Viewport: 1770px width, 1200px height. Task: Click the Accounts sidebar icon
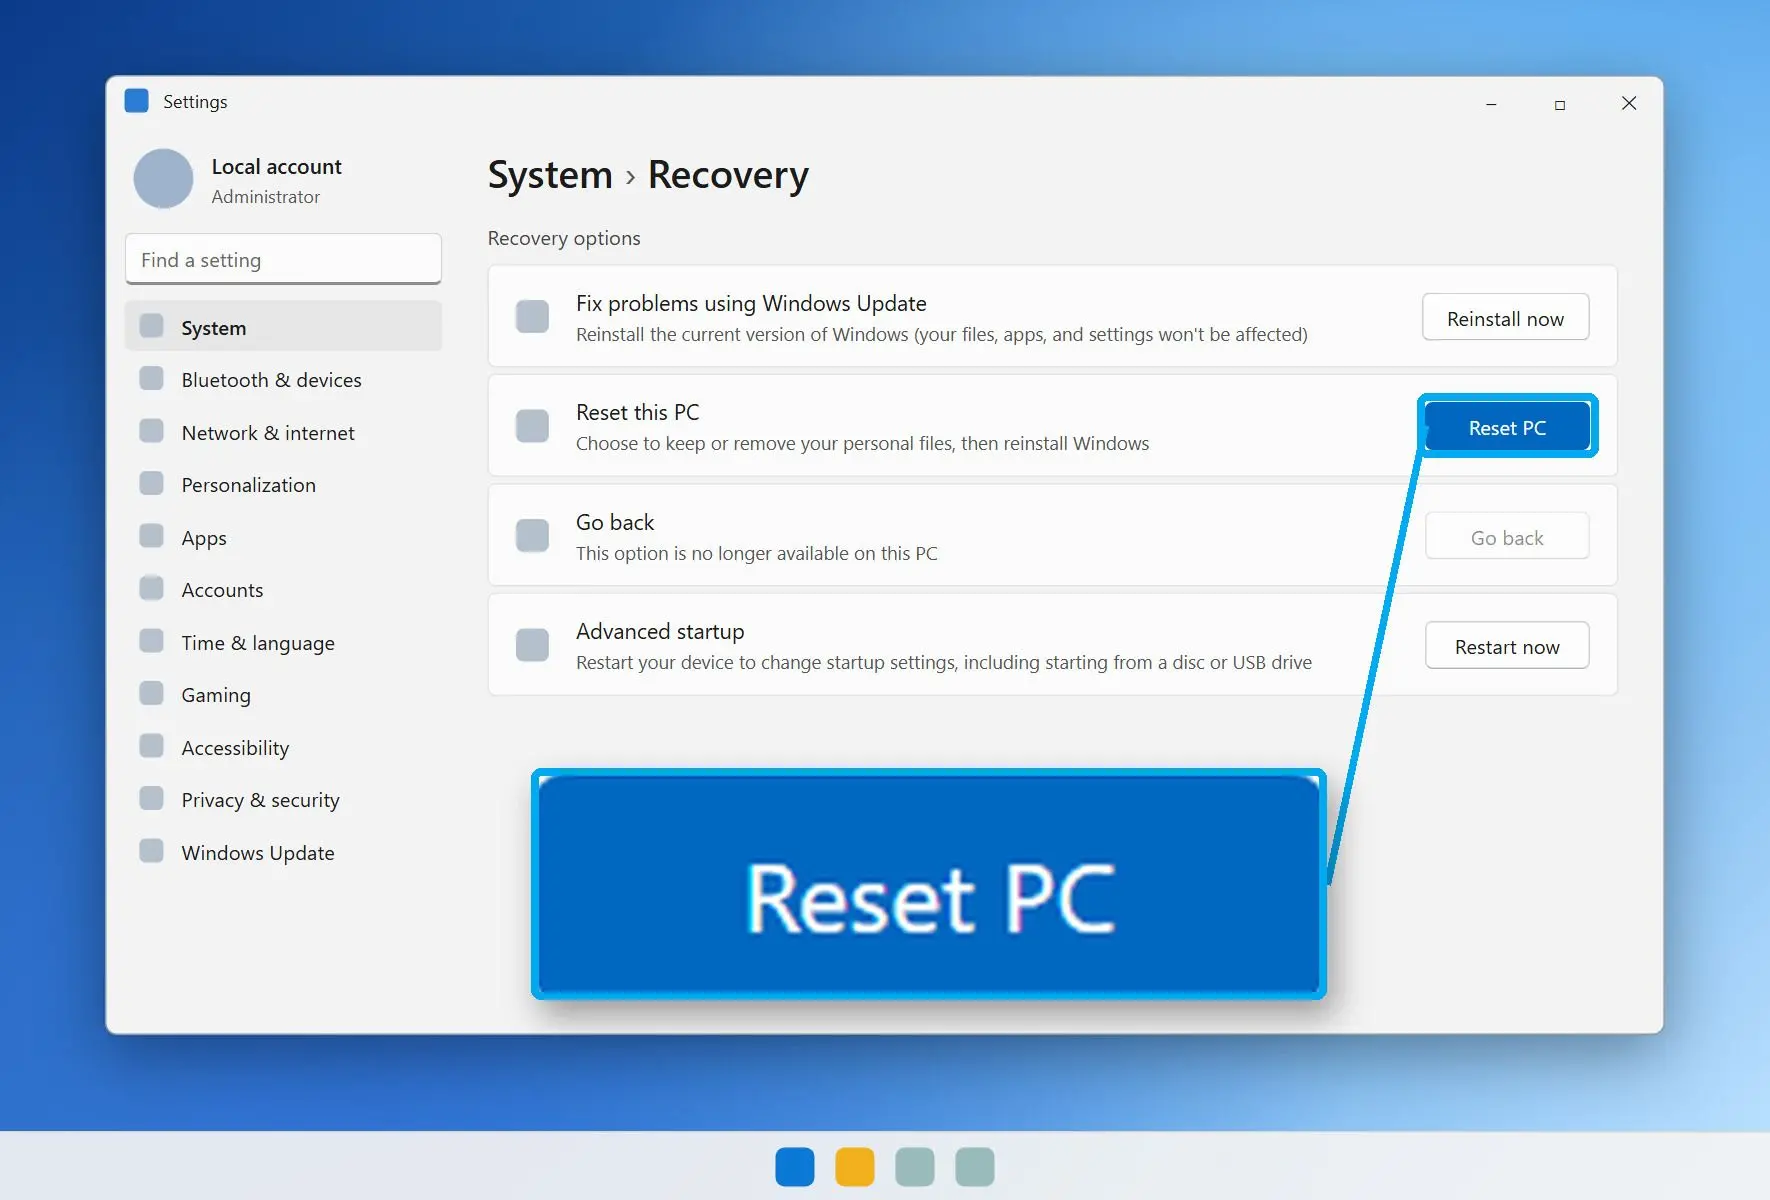151,588
